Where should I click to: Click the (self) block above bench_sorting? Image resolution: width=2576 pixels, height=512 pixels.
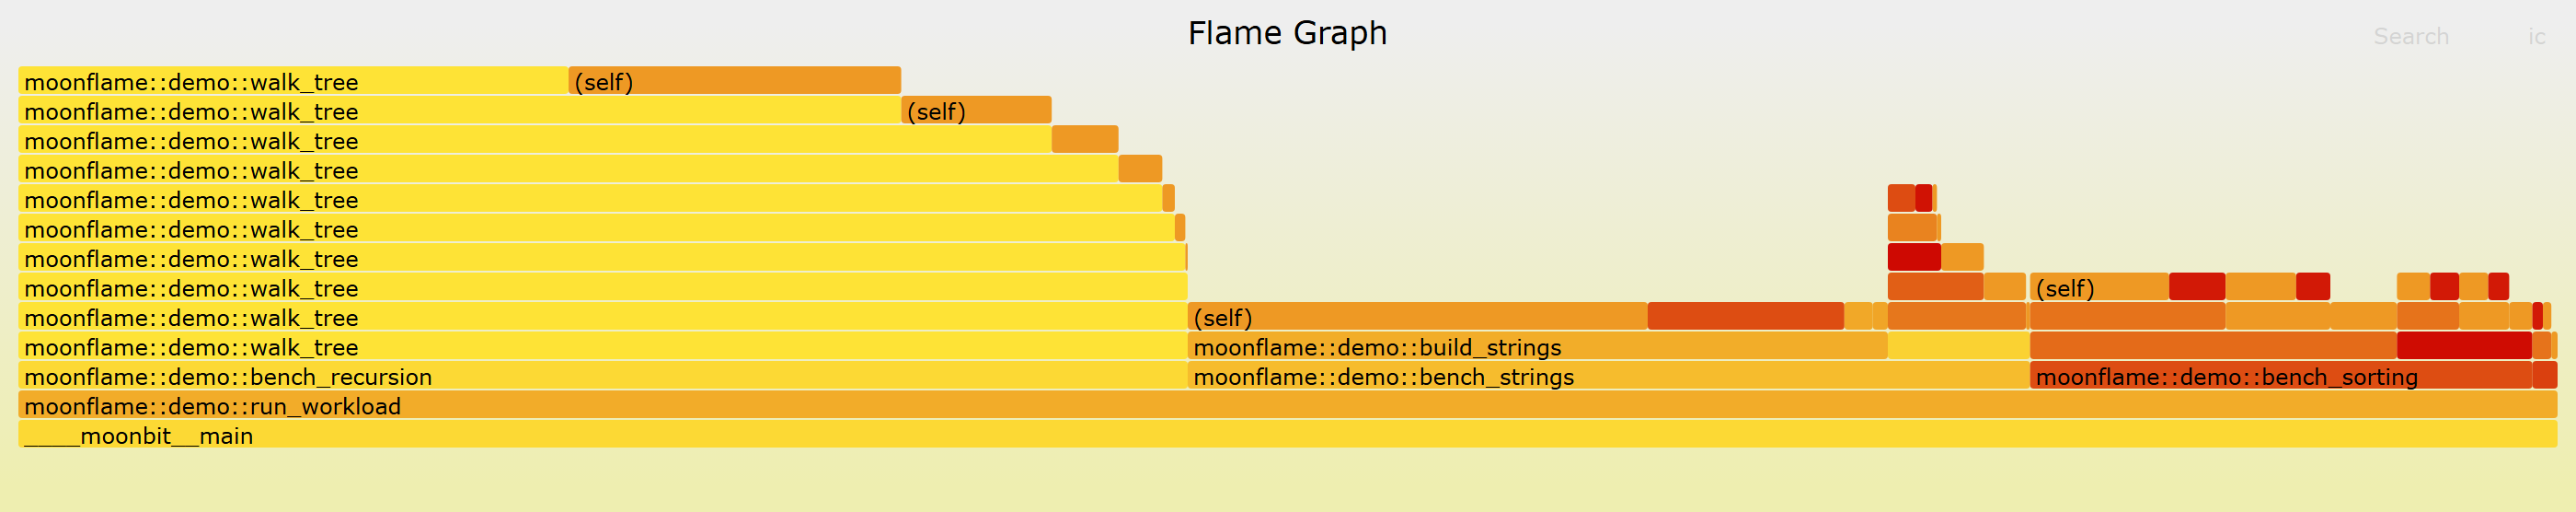click(2099, 287)
